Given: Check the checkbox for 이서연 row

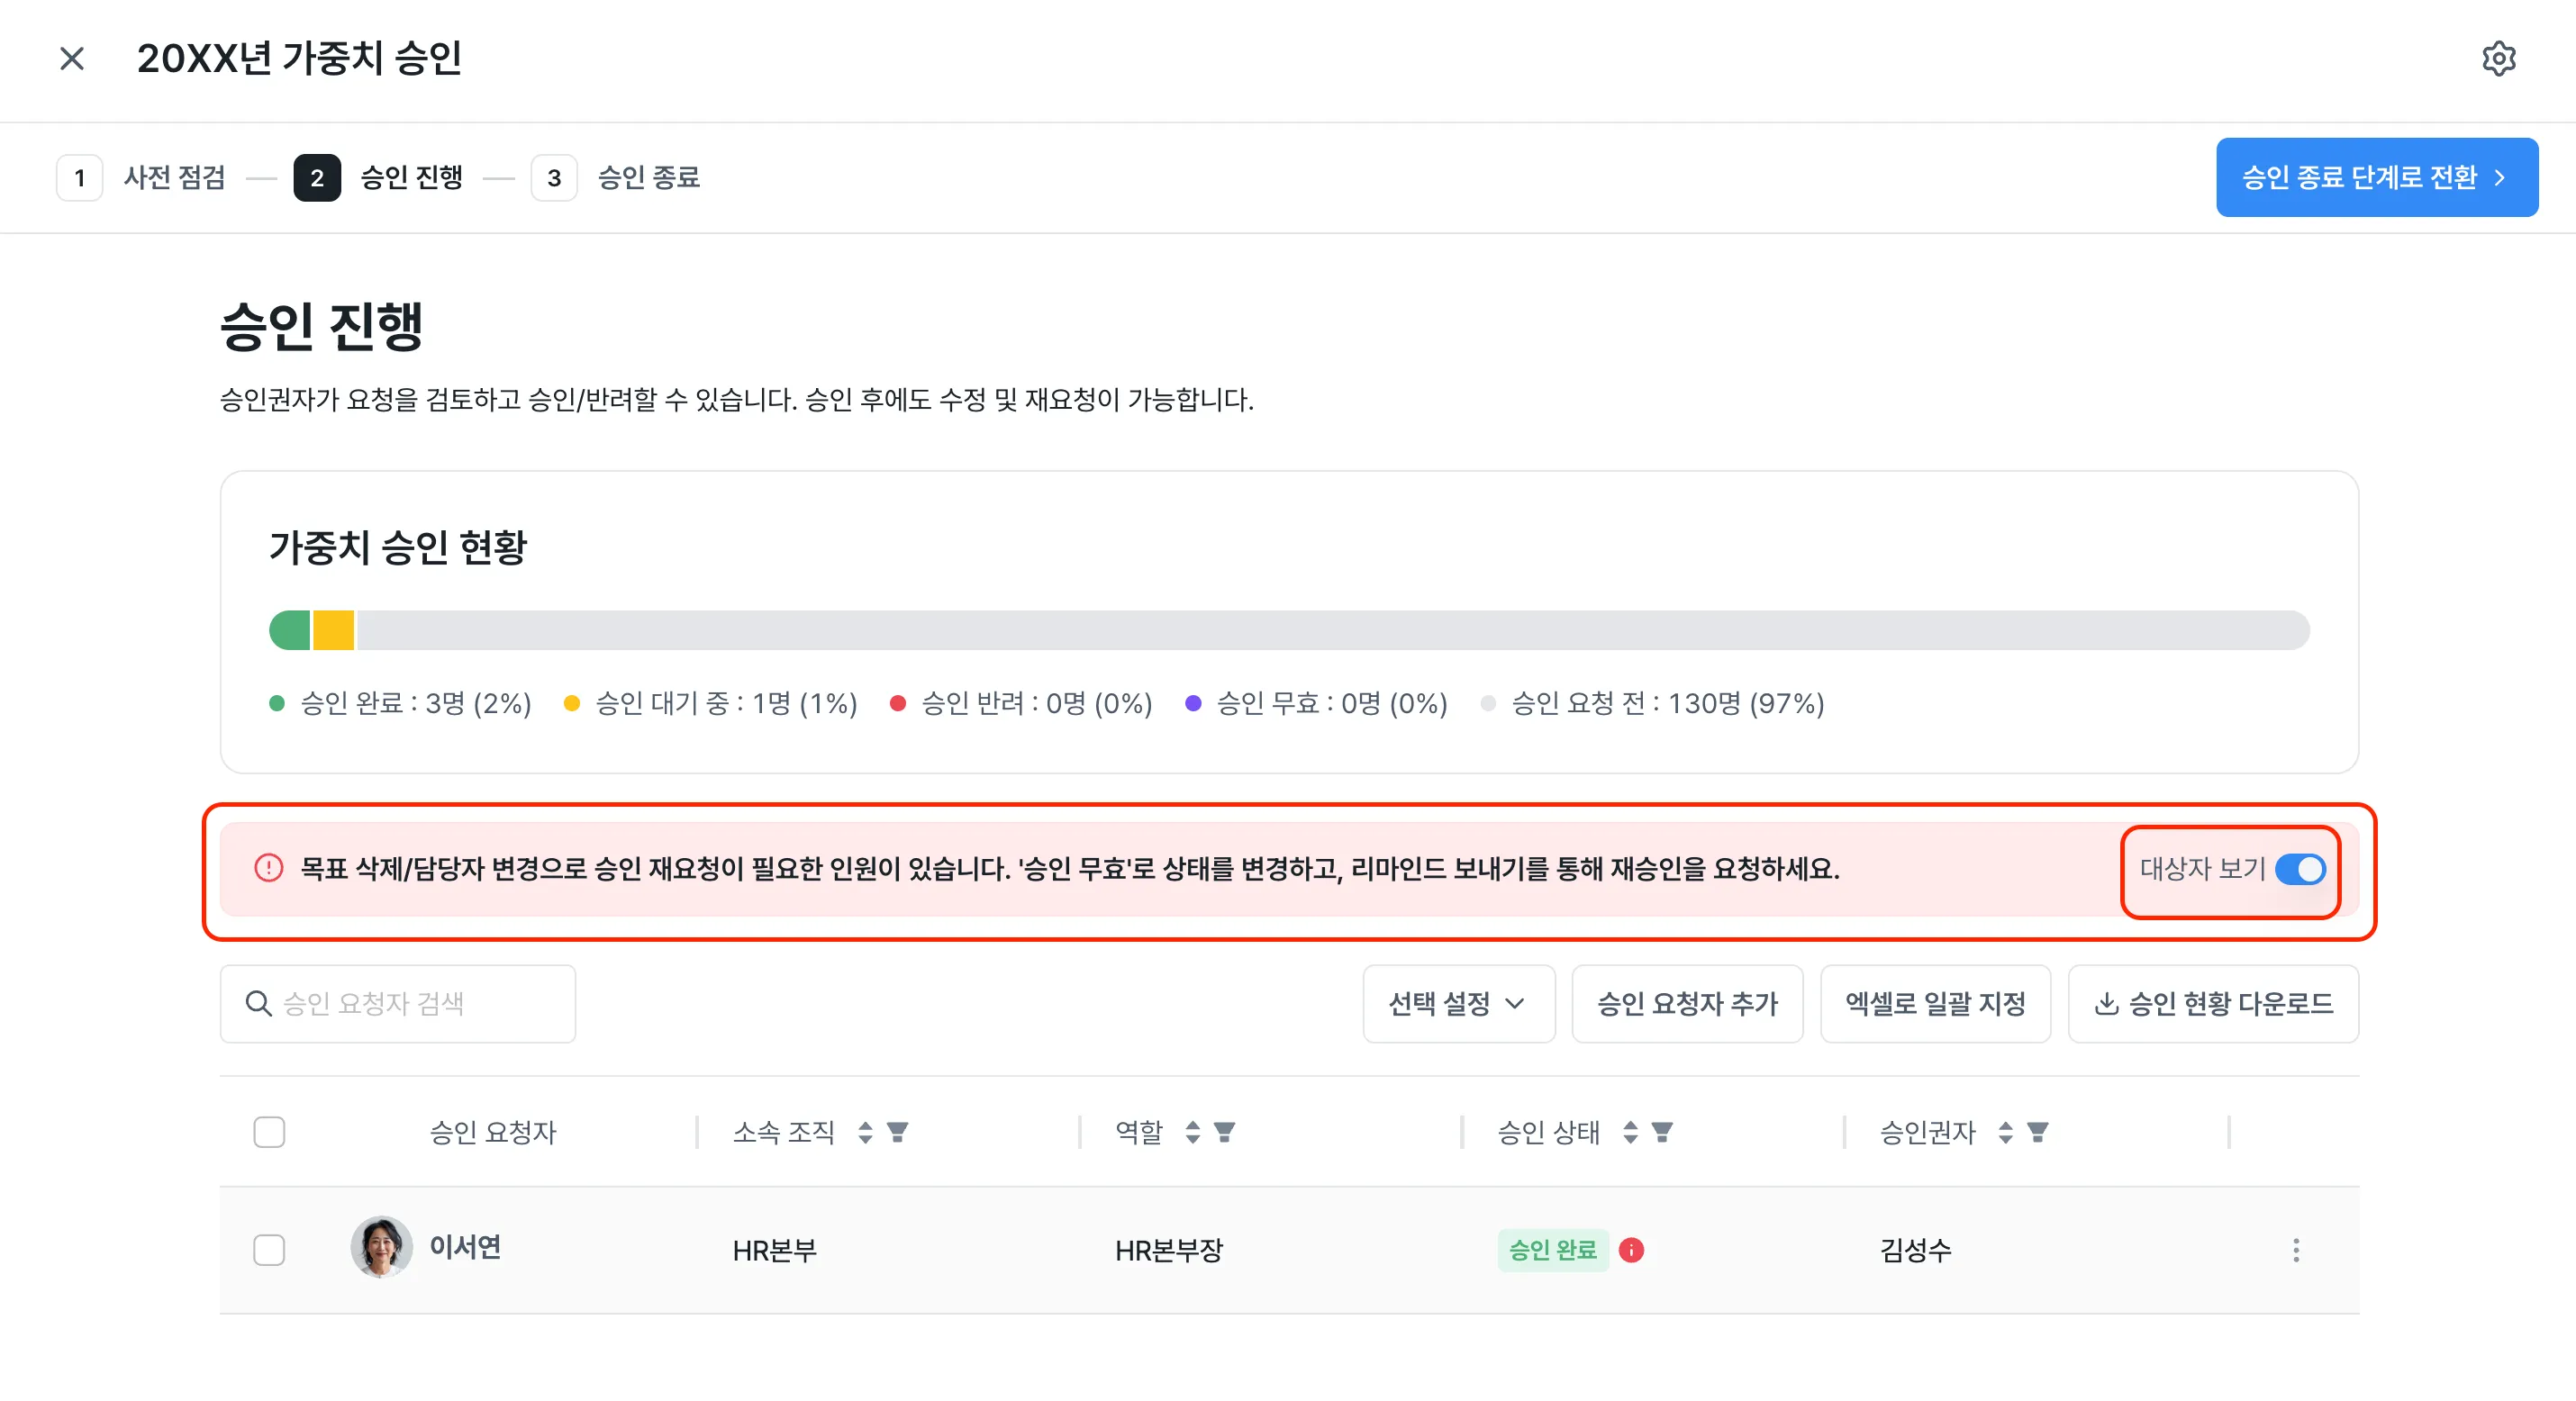Looking at the screenshot, I should tap(269, 1250).
